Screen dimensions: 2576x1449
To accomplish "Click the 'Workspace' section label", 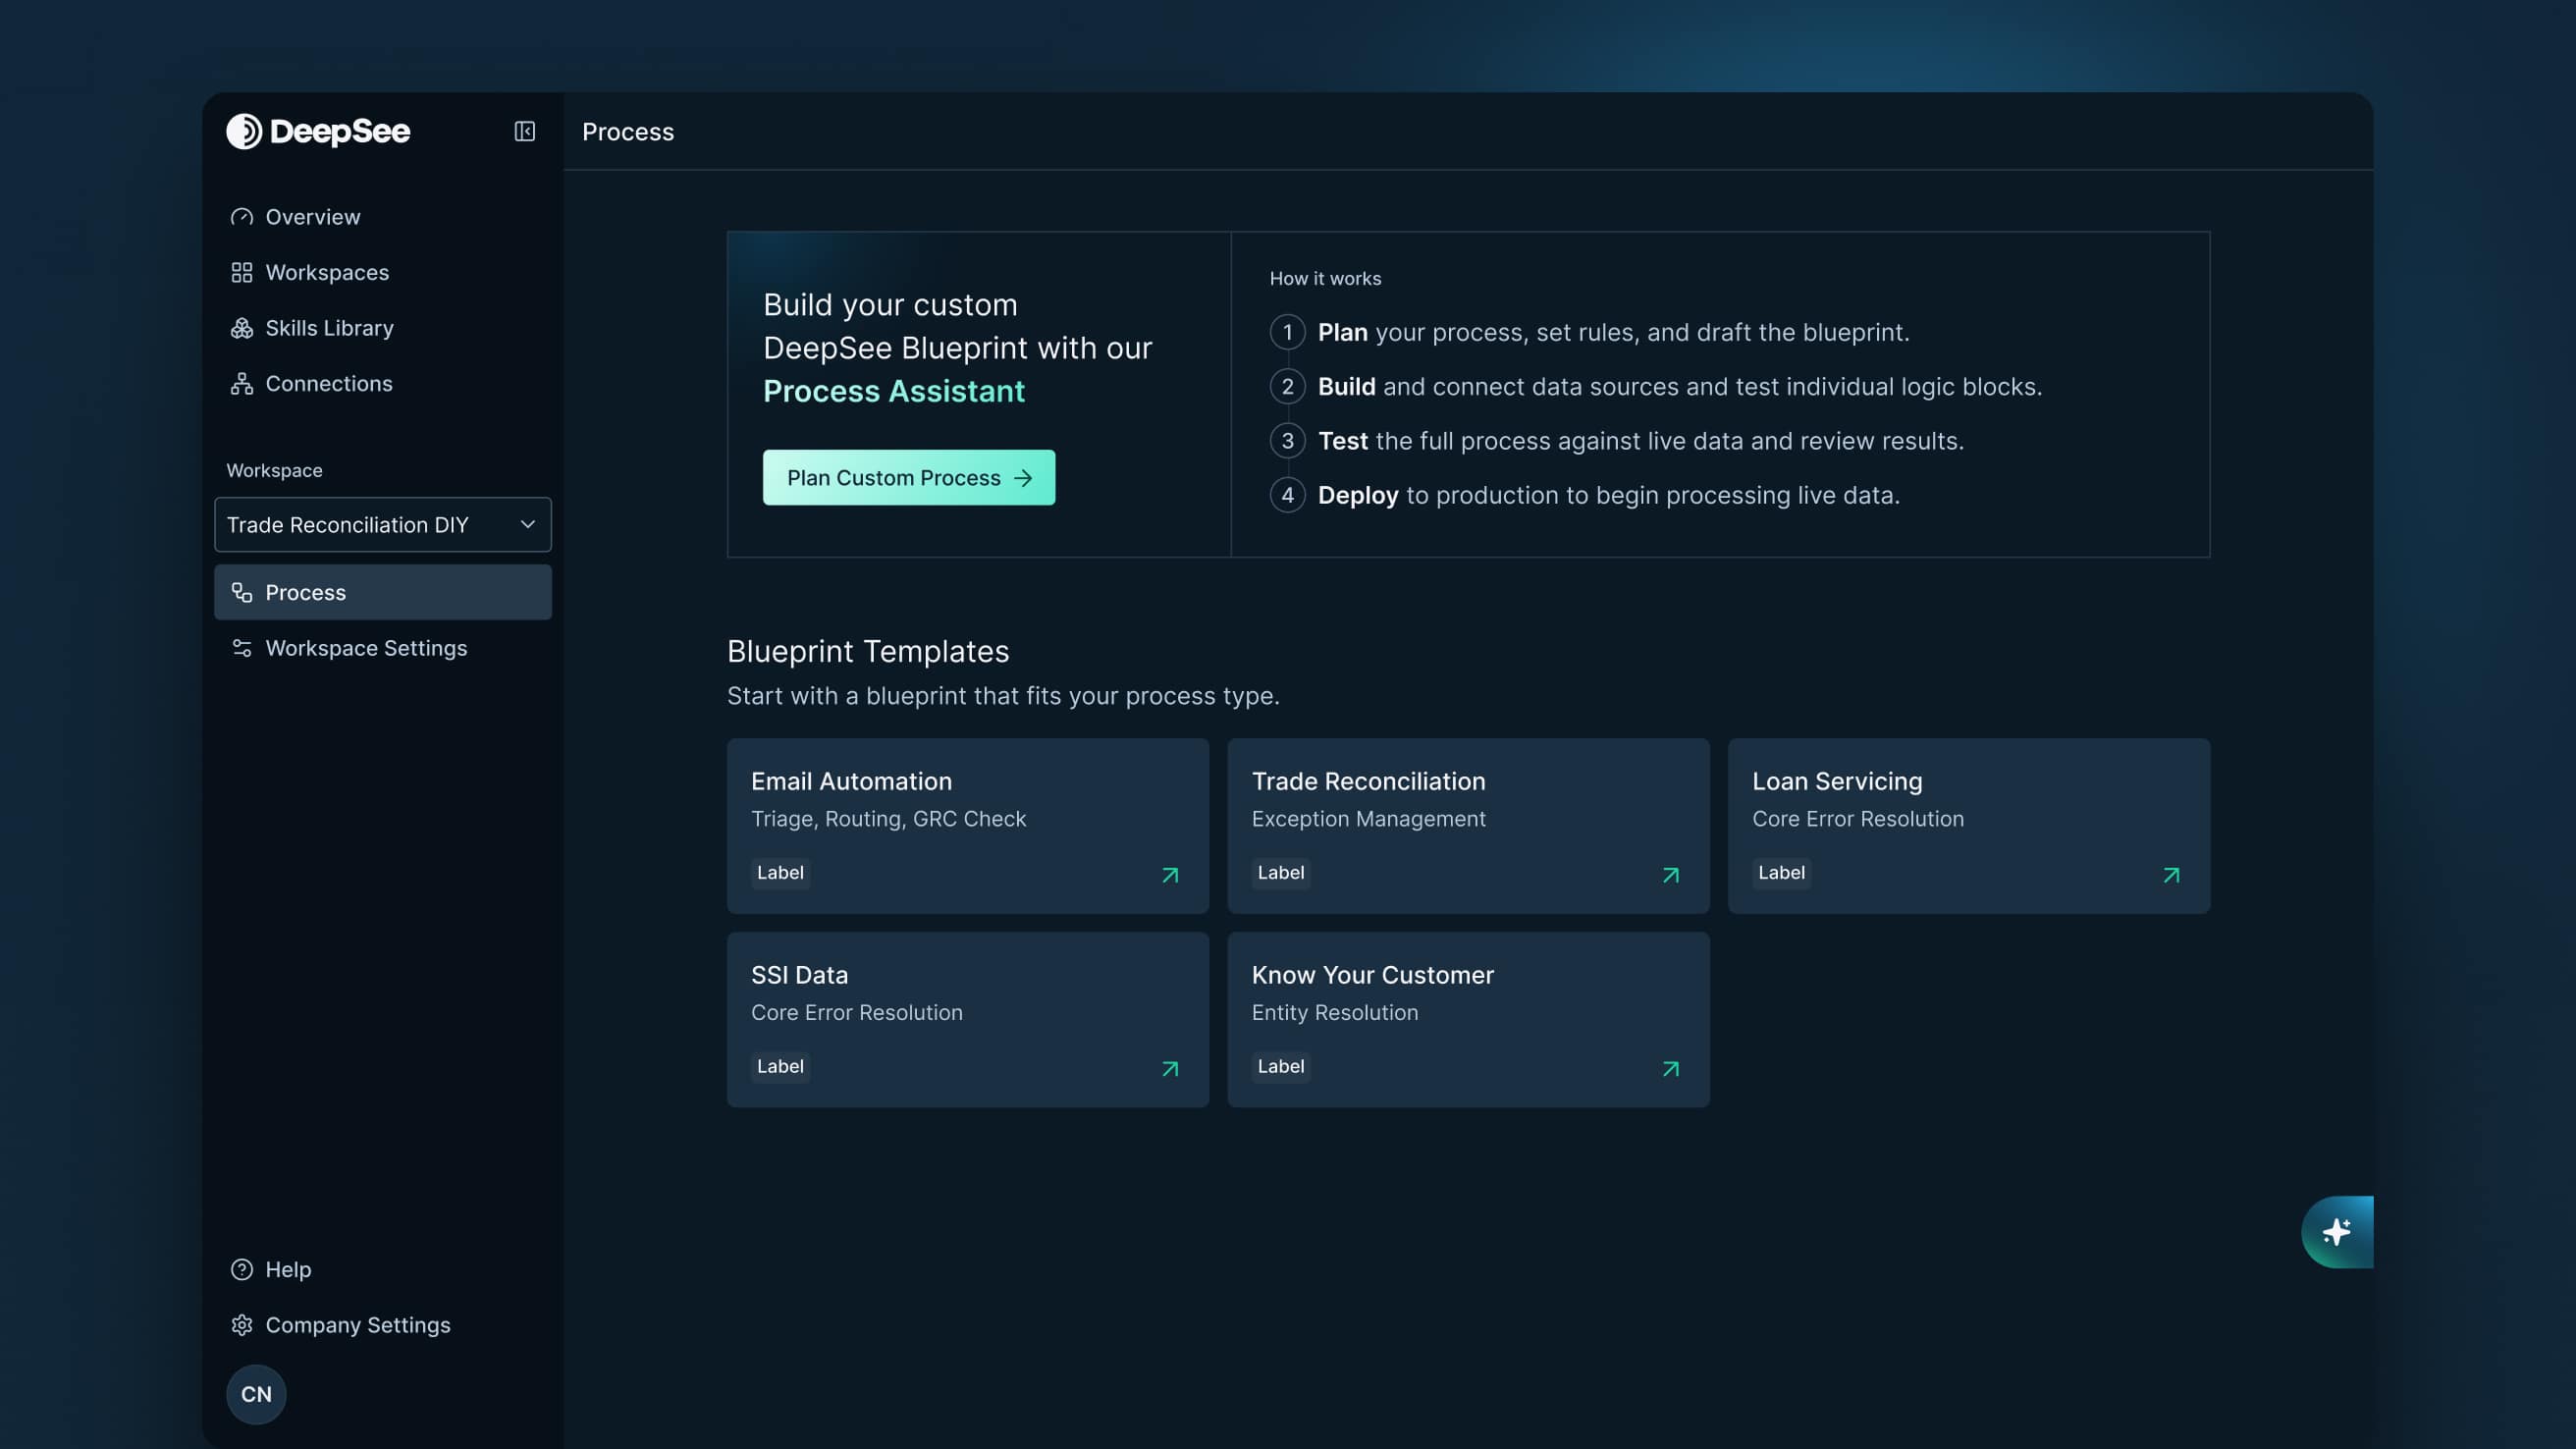I will pos(274,471).
